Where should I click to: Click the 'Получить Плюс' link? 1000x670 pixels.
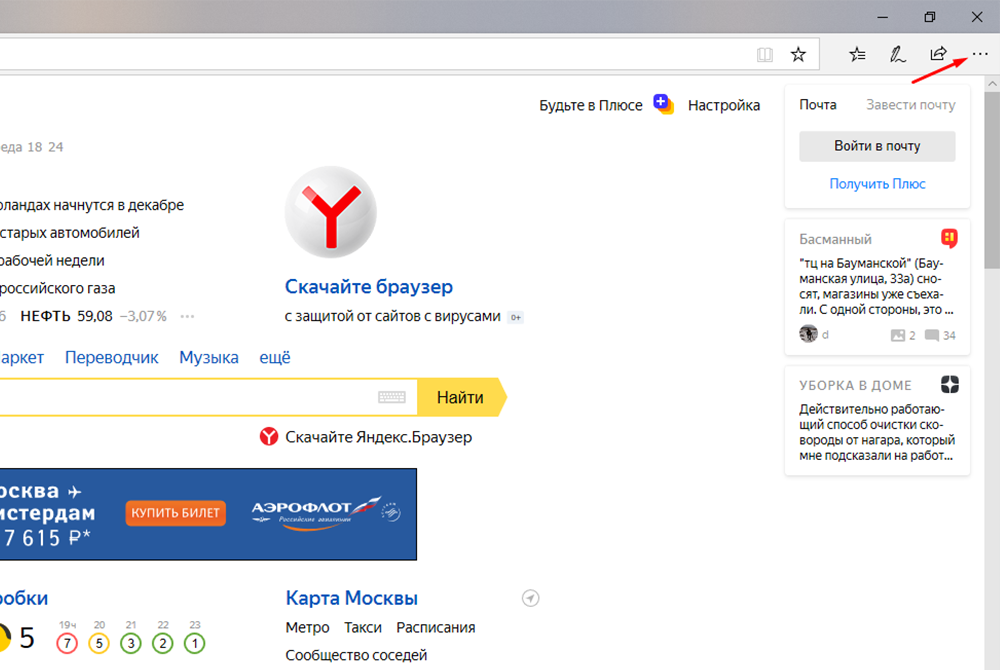pyautogui.click(x=877, y=183)
